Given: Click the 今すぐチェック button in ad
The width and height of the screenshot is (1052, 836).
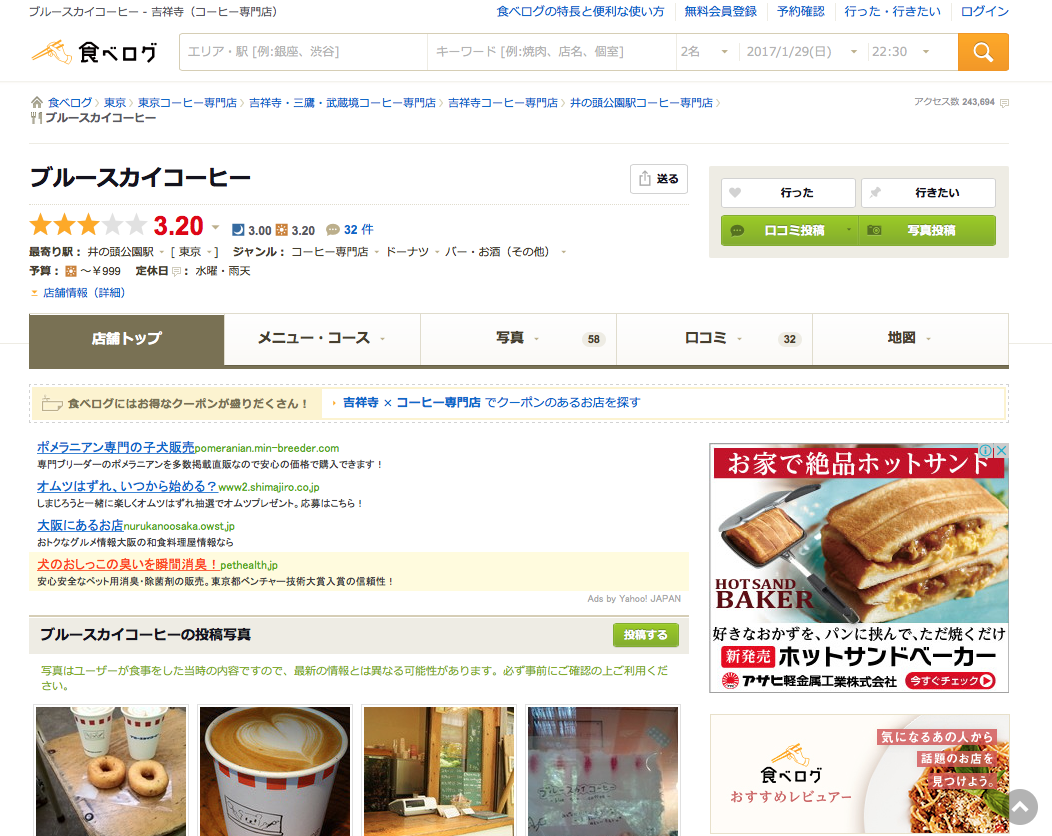Looking at the screenshot, I should tap(950, 680).
